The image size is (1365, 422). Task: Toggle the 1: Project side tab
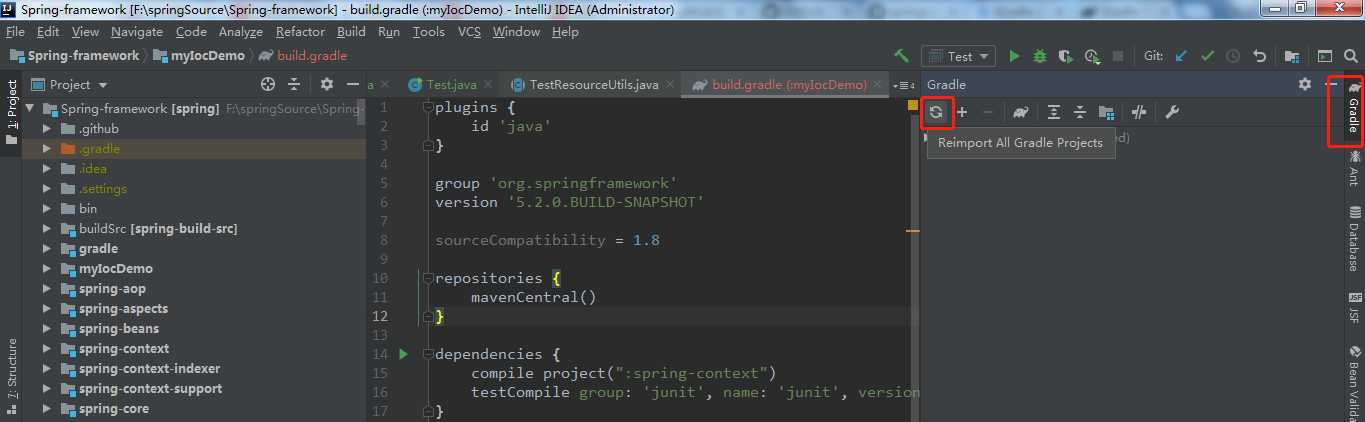[x=12, y=112]
